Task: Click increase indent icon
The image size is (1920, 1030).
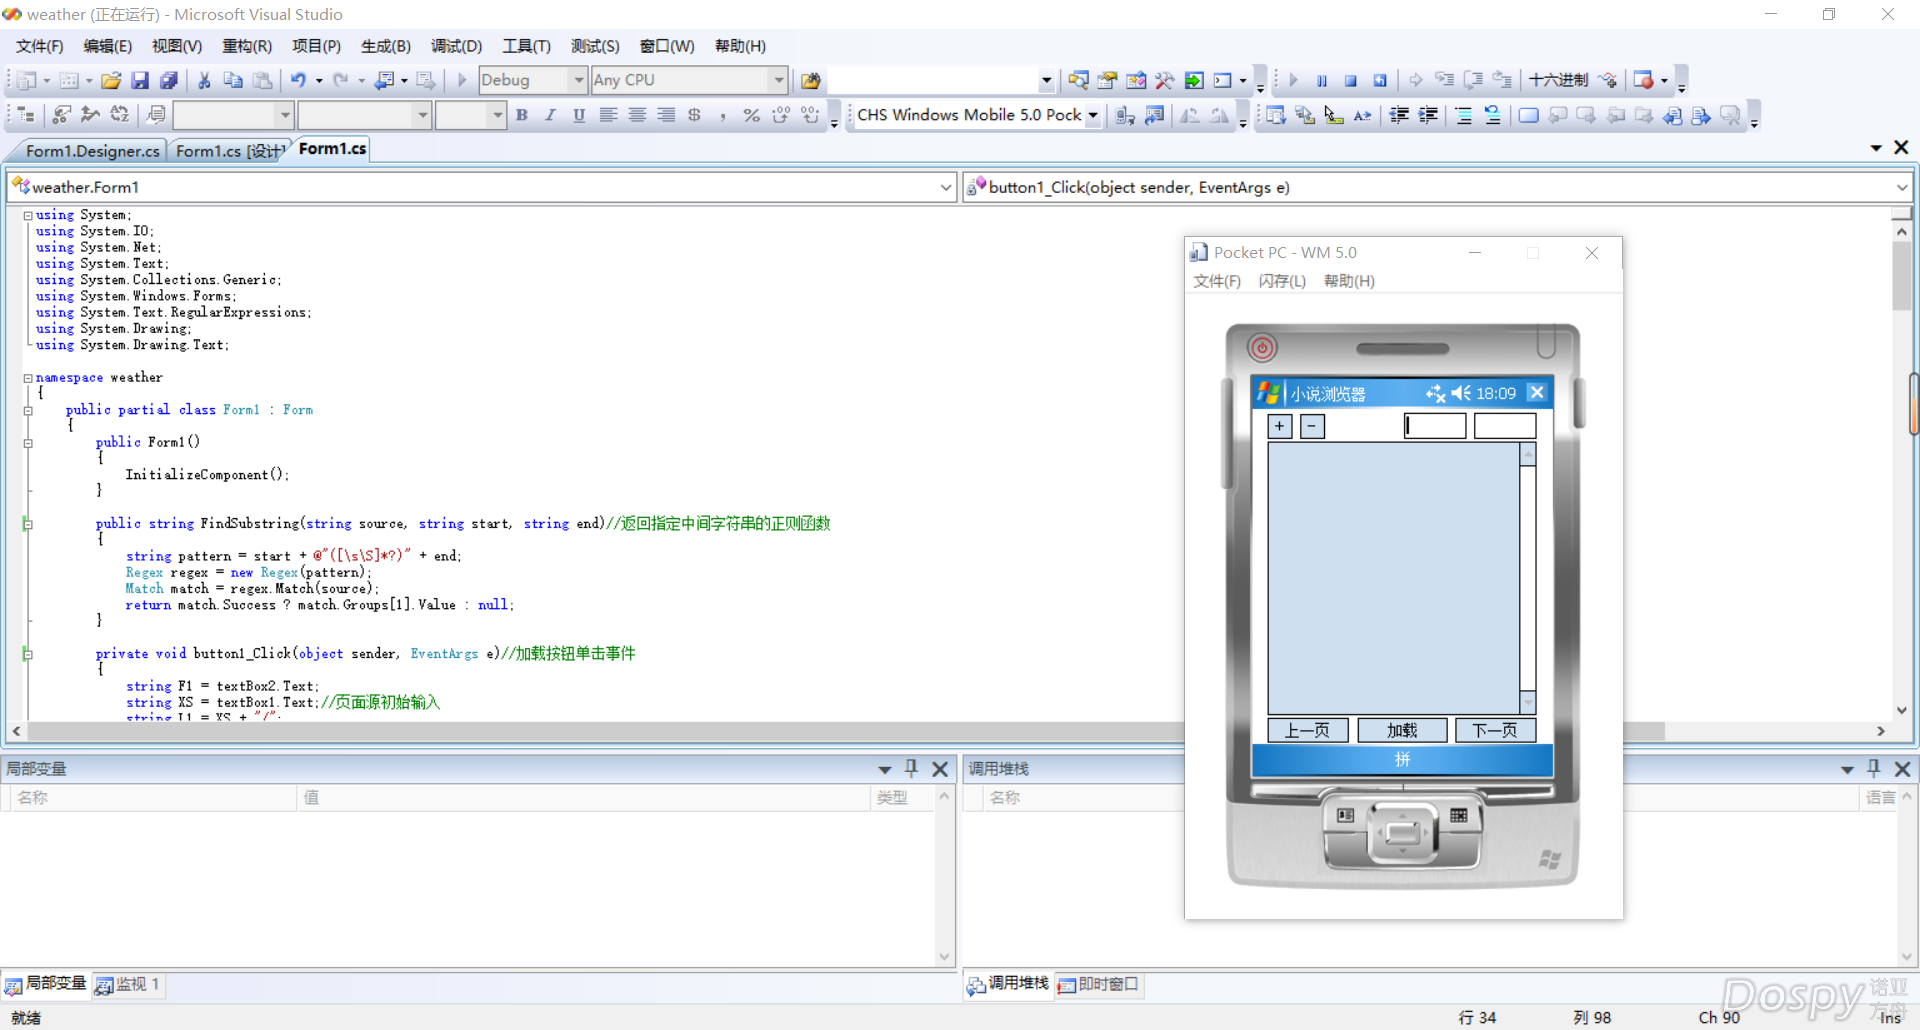Action: [x=1429, y=115]
